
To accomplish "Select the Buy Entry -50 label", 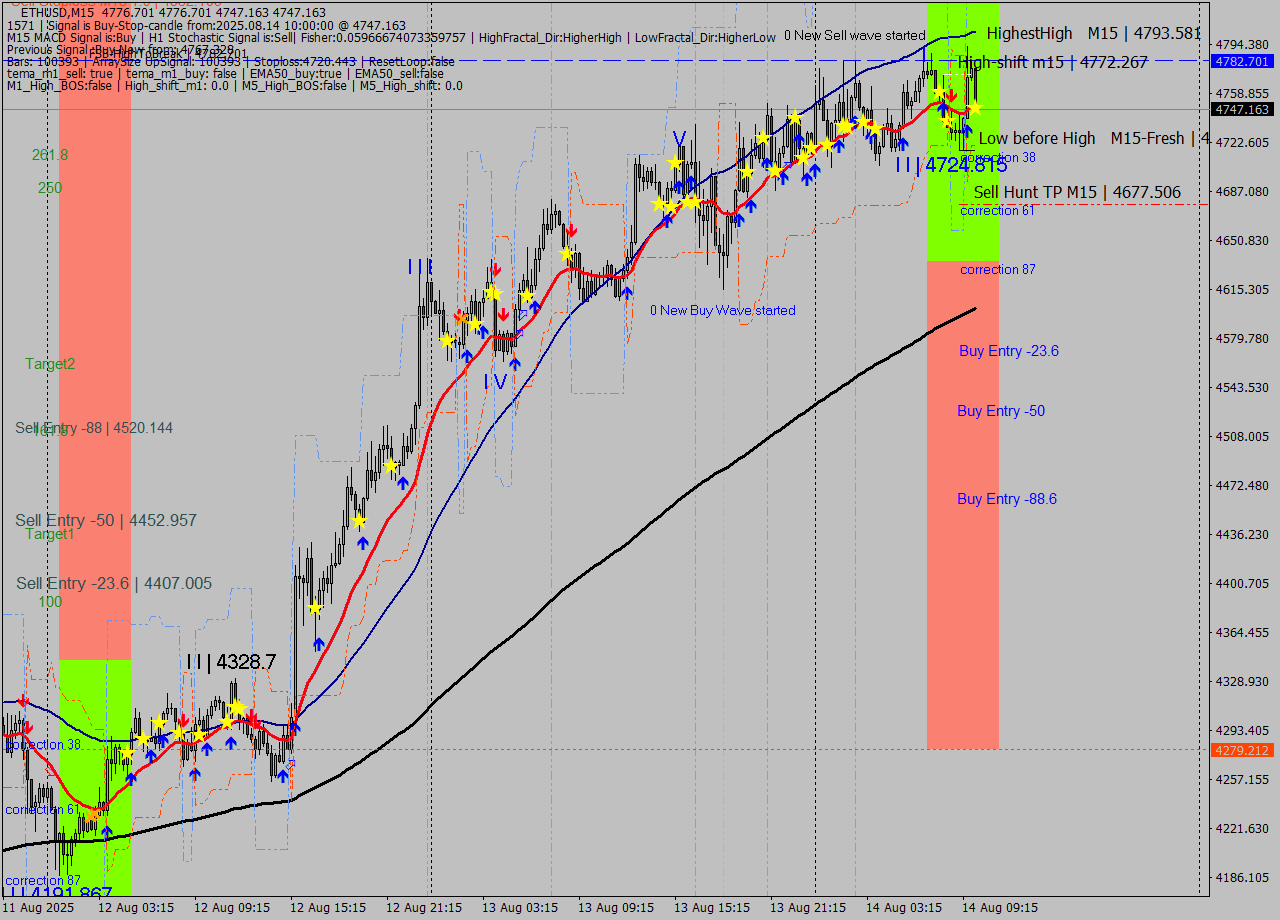I will tap(1001, 411).
